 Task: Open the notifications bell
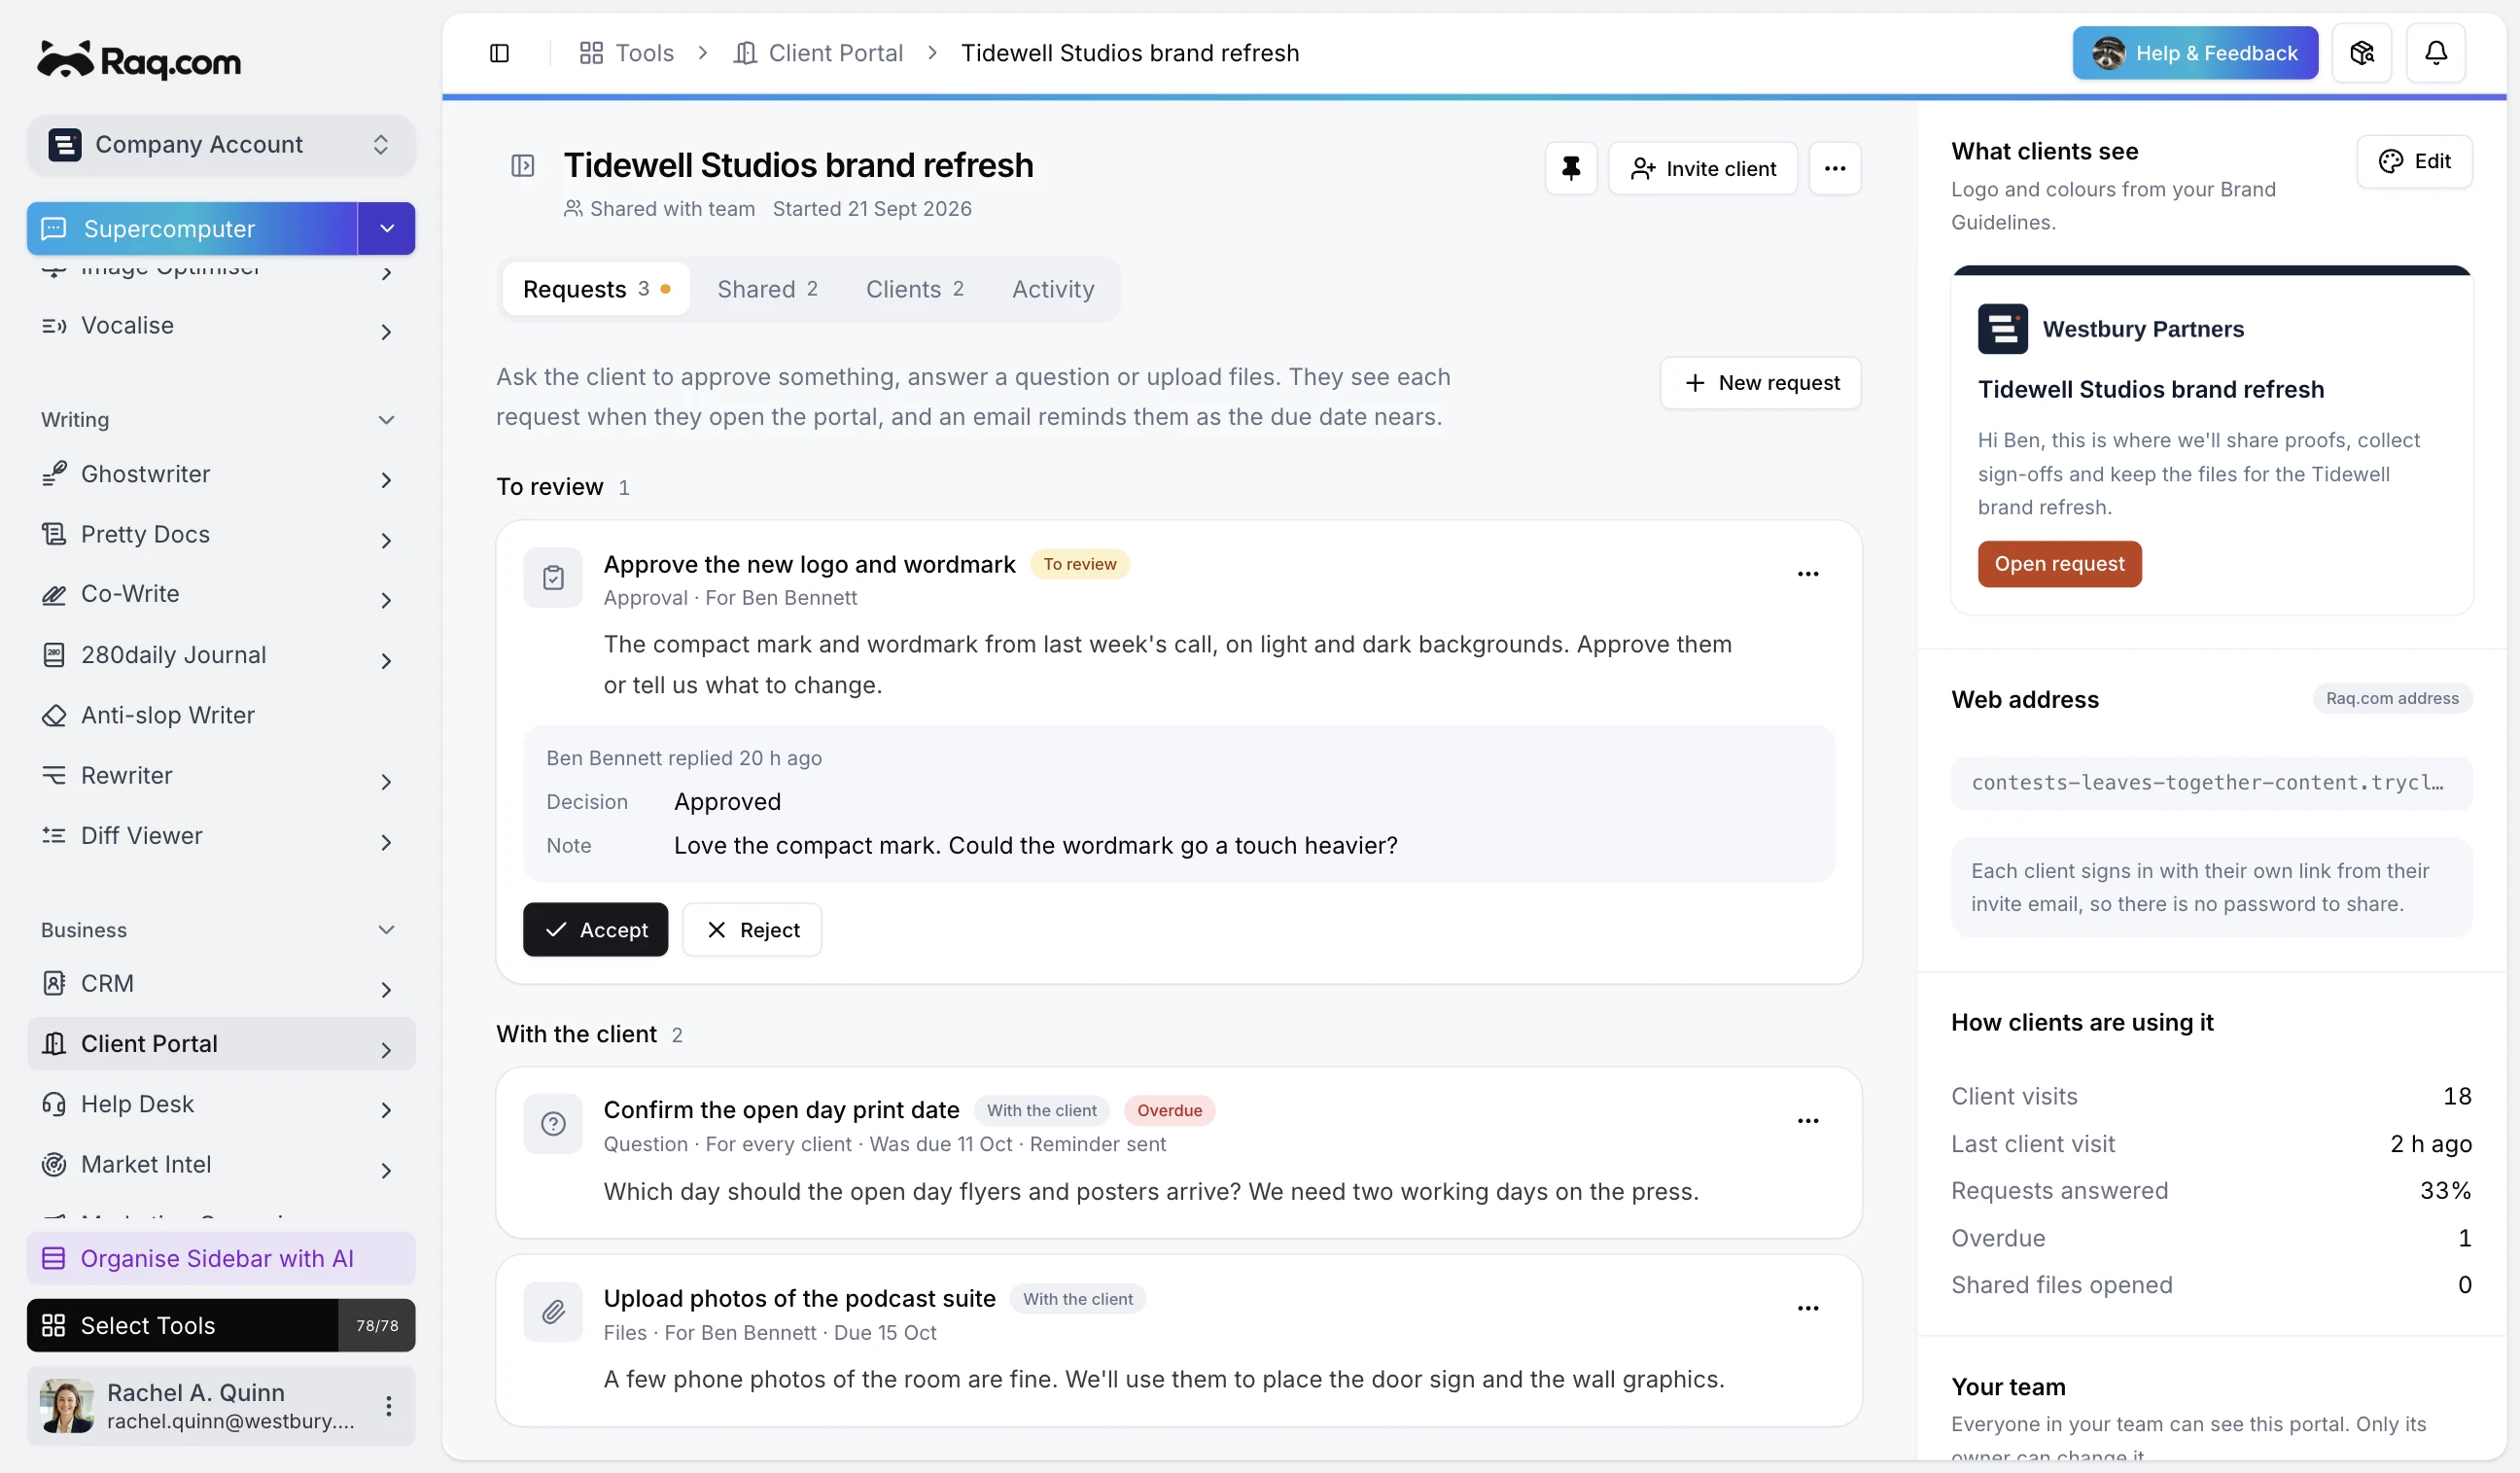(x=2435, y=53)
